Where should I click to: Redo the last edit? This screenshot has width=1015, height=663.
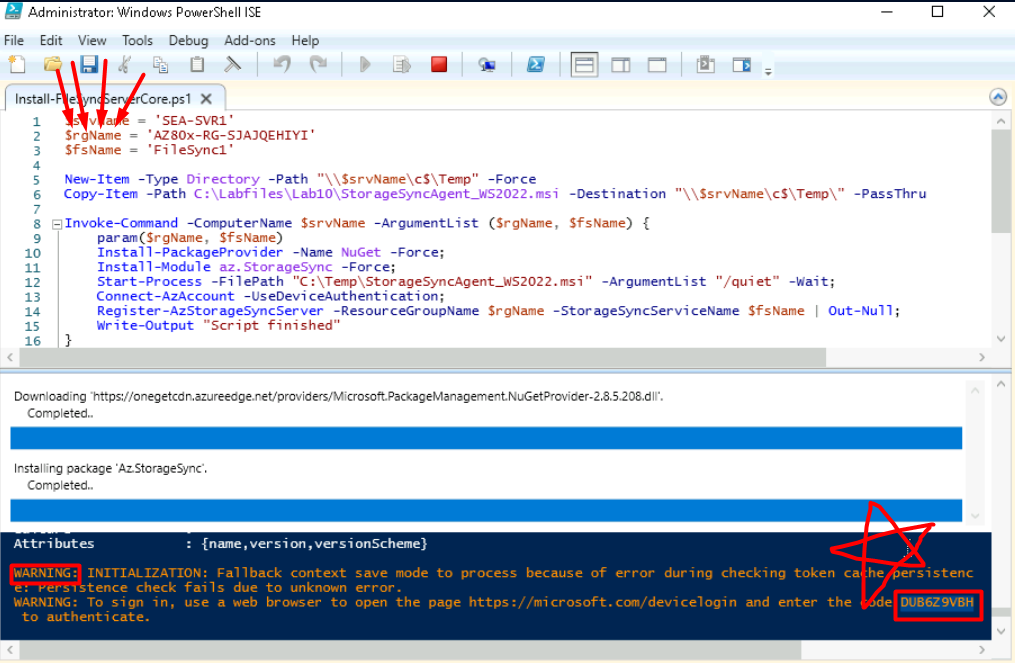click(318, 64)
